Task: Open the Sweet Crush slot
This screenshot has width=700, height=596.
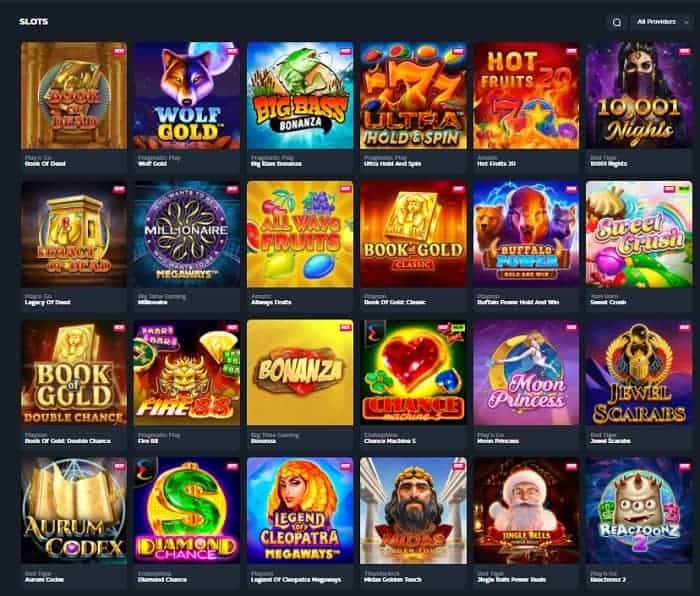Action: (639, 234)
